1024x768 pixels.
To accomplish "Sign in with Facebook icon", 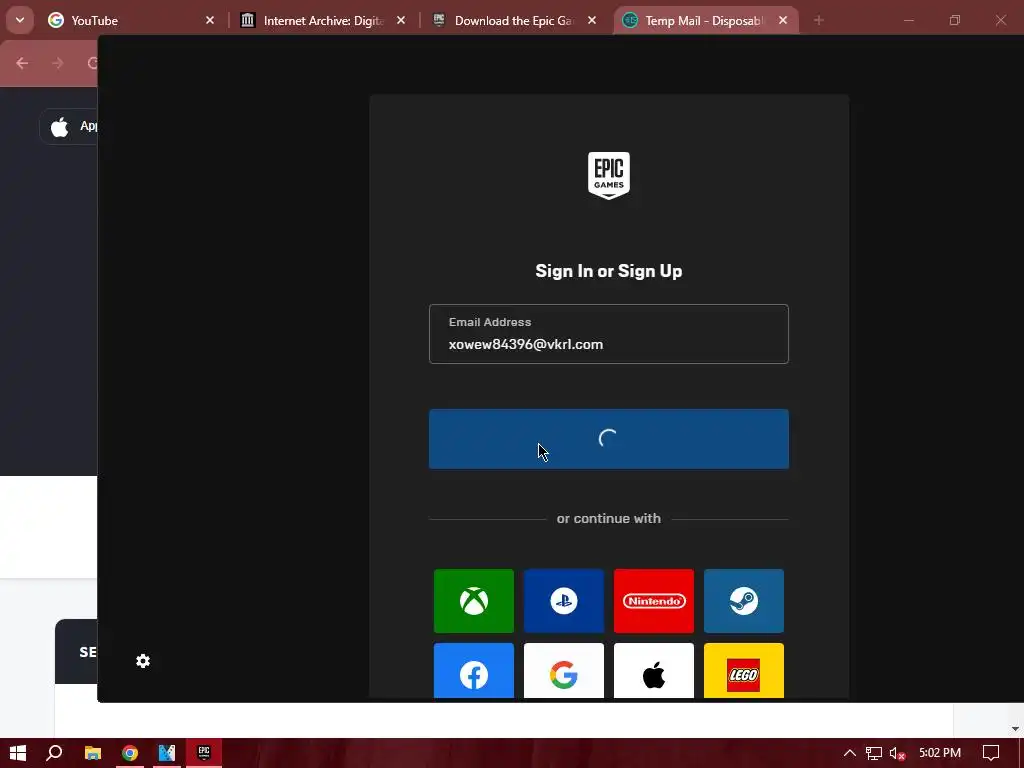I will [473, 671].
